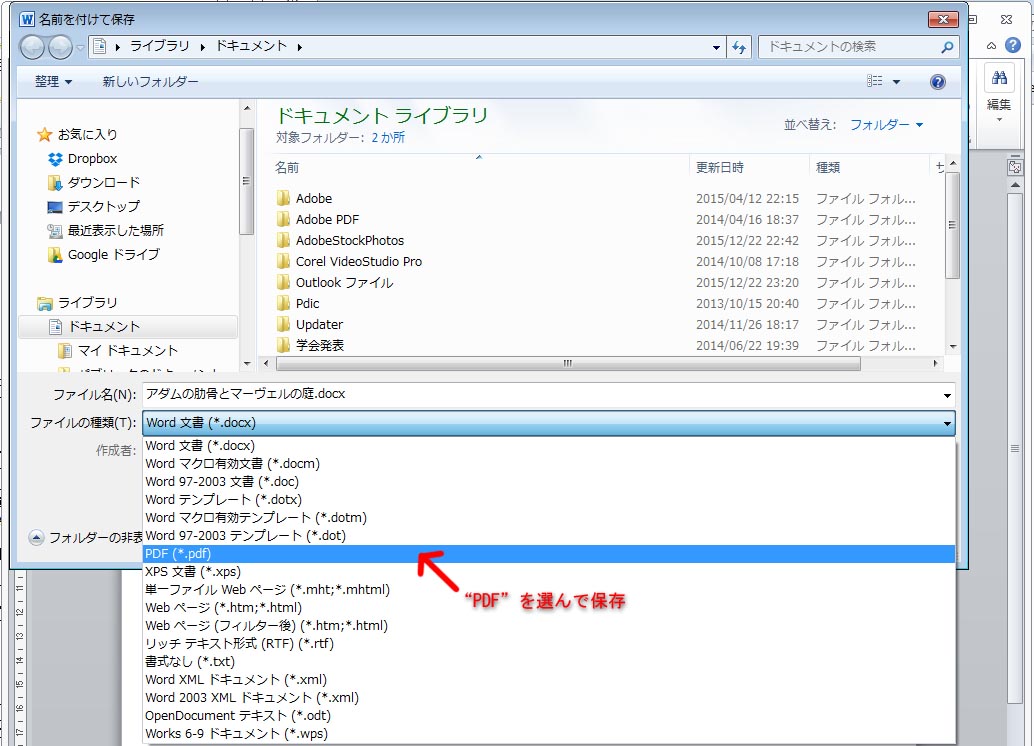
Task: Click the Updater folder icon
Action: coord(284,325)
